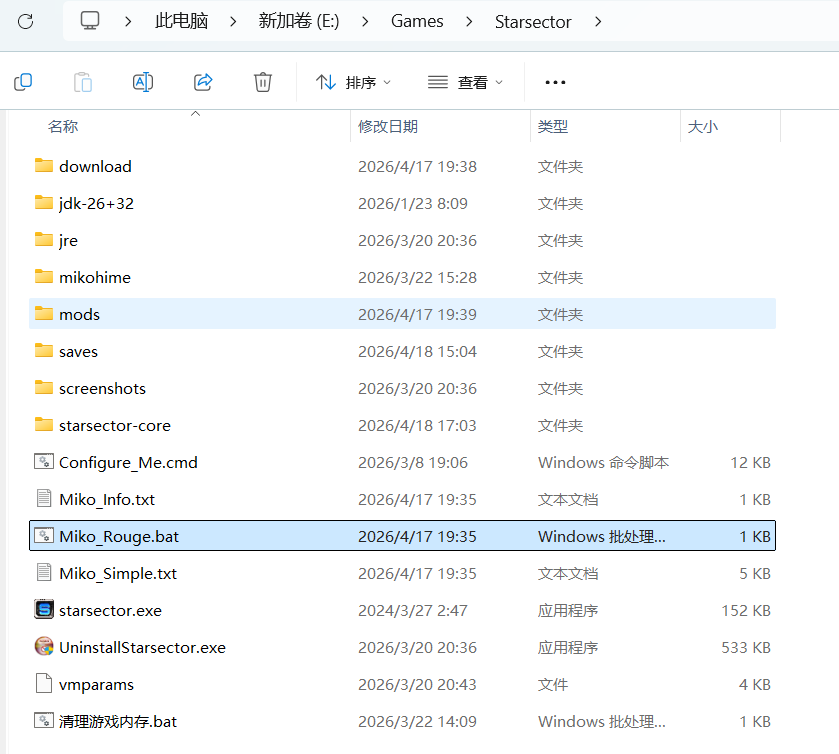Click the copy icon in toolbar
The height and width of the screenshot is (754, 839).
coord(23,82)
